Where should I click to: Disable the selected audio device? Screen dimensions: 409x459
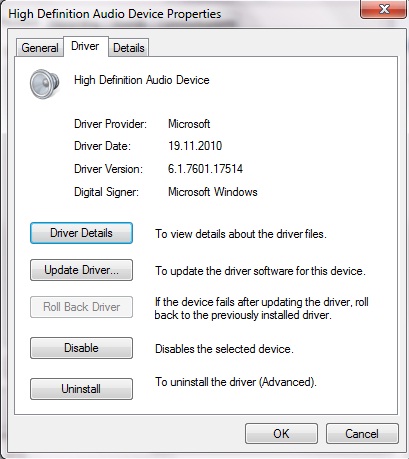(x=81, y=348)
